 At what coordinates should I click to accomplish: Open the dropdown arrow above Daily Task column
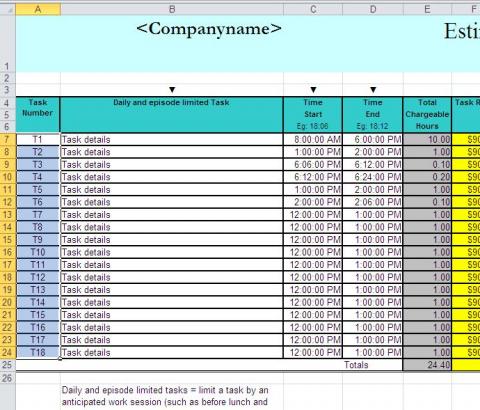pyautogui.click(x=172, y=90)
